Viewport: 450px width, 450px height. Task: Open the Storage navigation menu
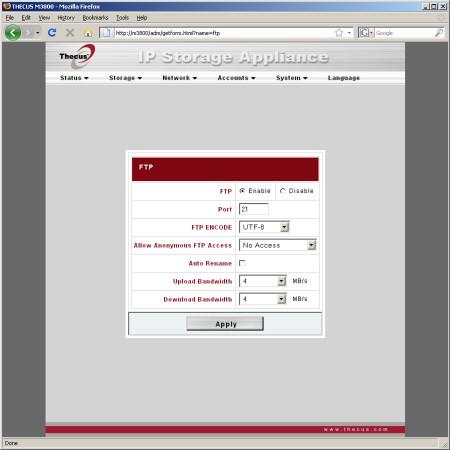tap(125, 78)
